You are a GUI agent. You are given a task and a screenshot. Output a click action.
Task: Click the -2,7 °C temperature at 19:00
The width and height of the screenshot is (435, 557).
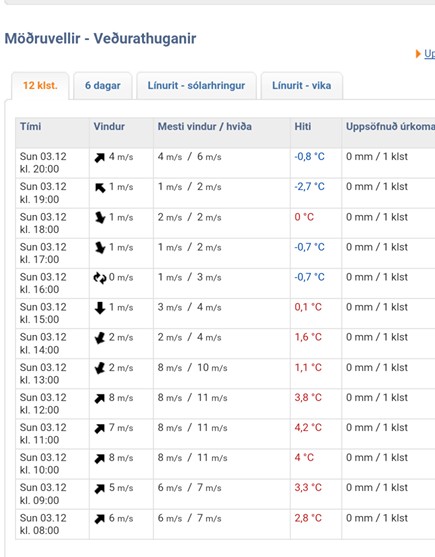309,186
